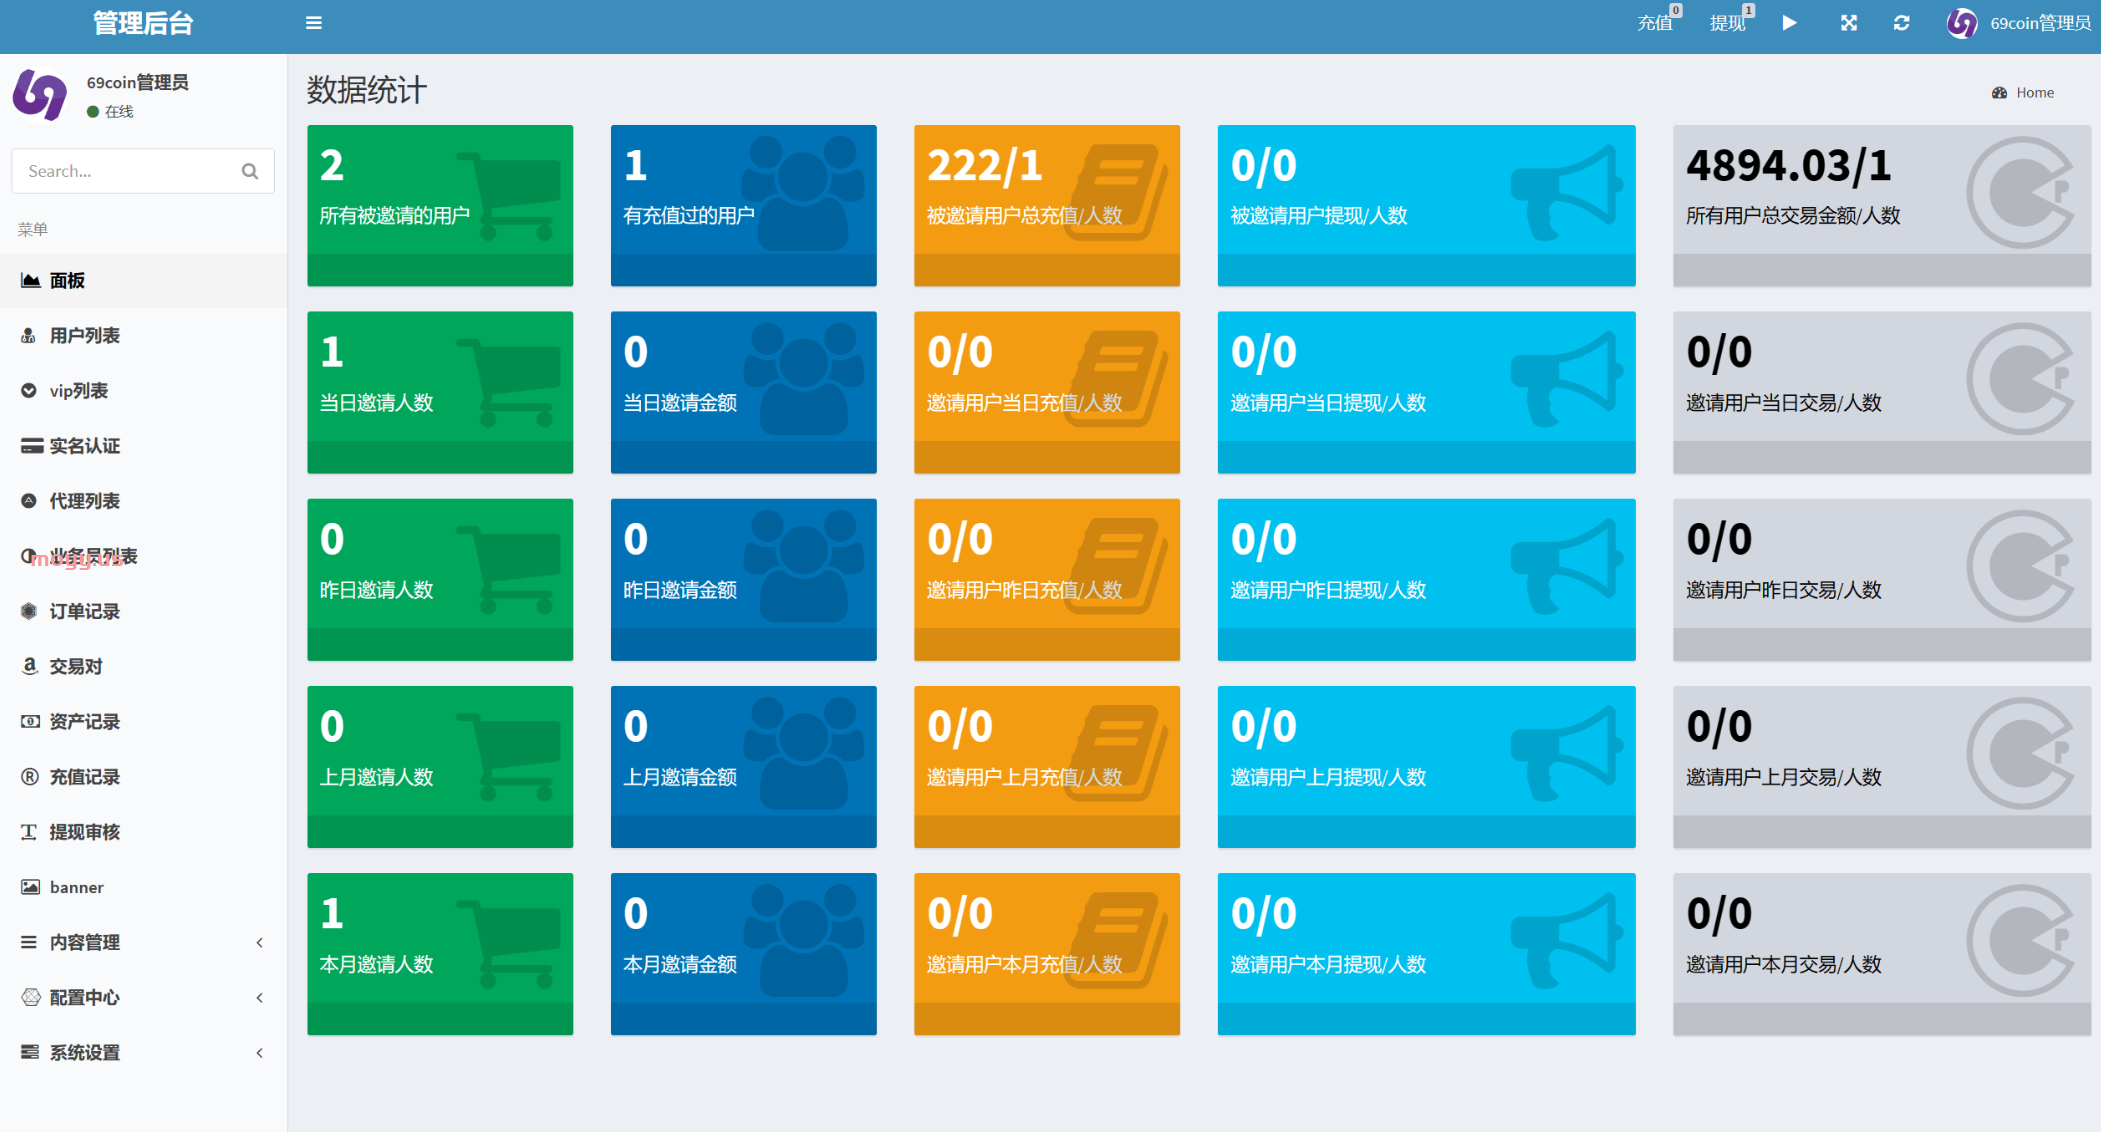The width and height of the screenshot is (2101, 1132).
Task: Click the Home breadcrumb dashboard icon
Action: 1999,93
